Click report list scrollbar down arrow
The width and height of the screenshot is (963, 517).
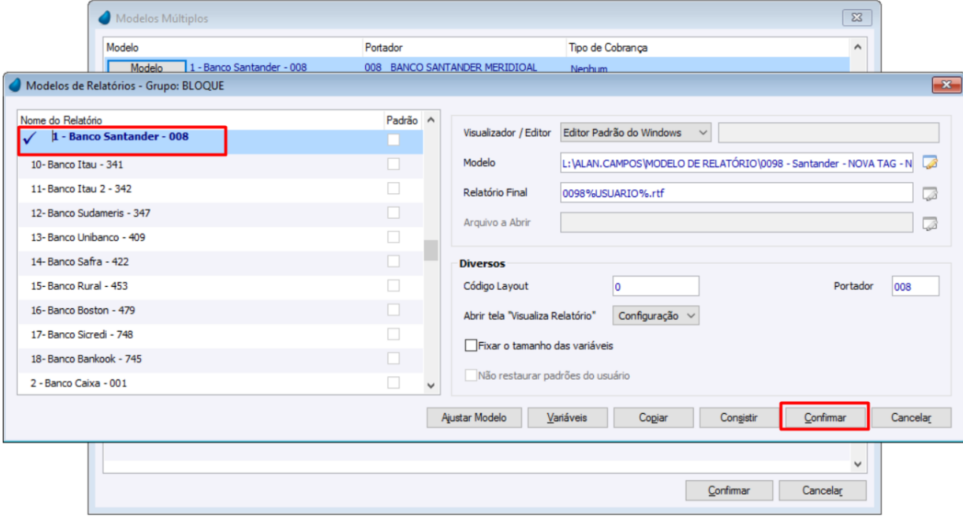click(x=431, y=386)
